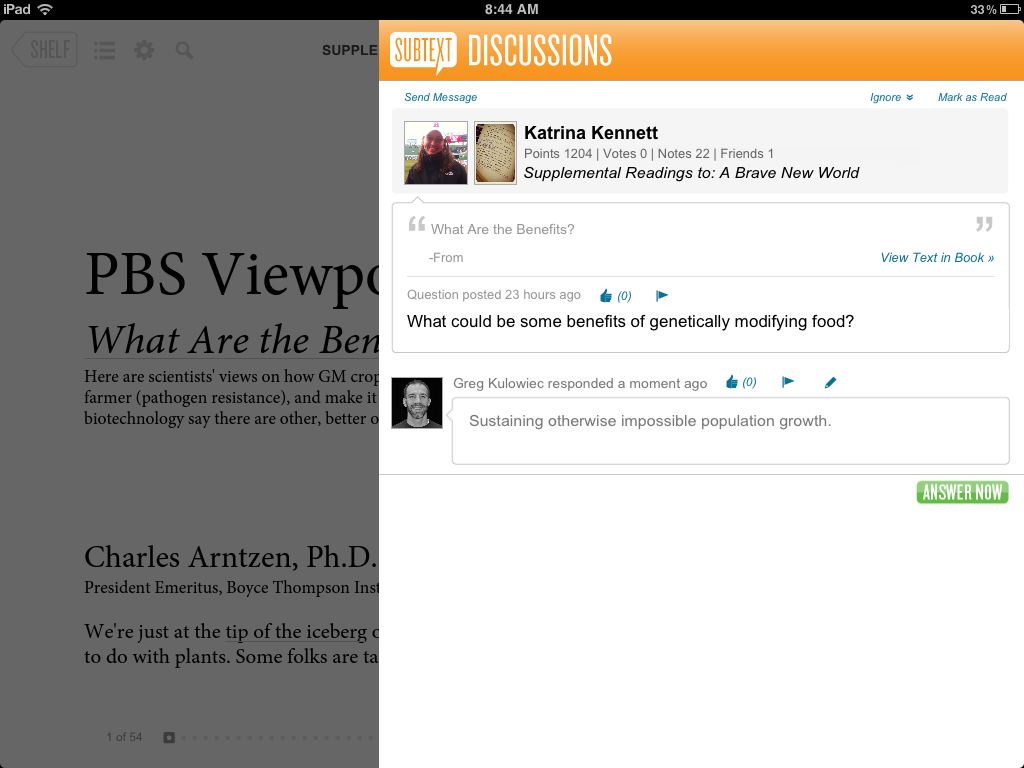Click Send Message link
The width and height of the screenshot is (1024, 768).
point(440,97)
